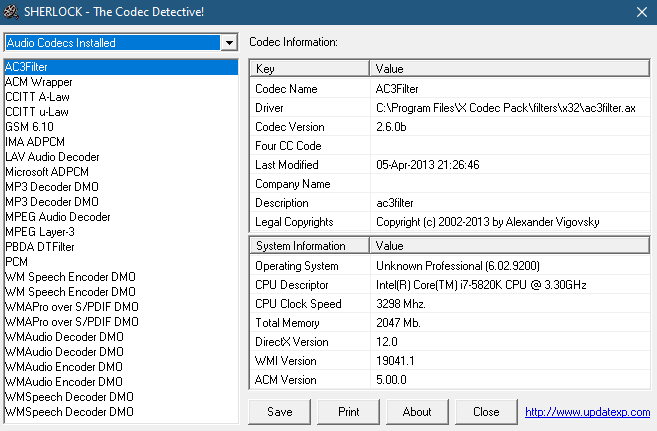This screenshot has height=431, width=657.
Task: Select PBDA DTFilter entry
Action: point(121,247)
